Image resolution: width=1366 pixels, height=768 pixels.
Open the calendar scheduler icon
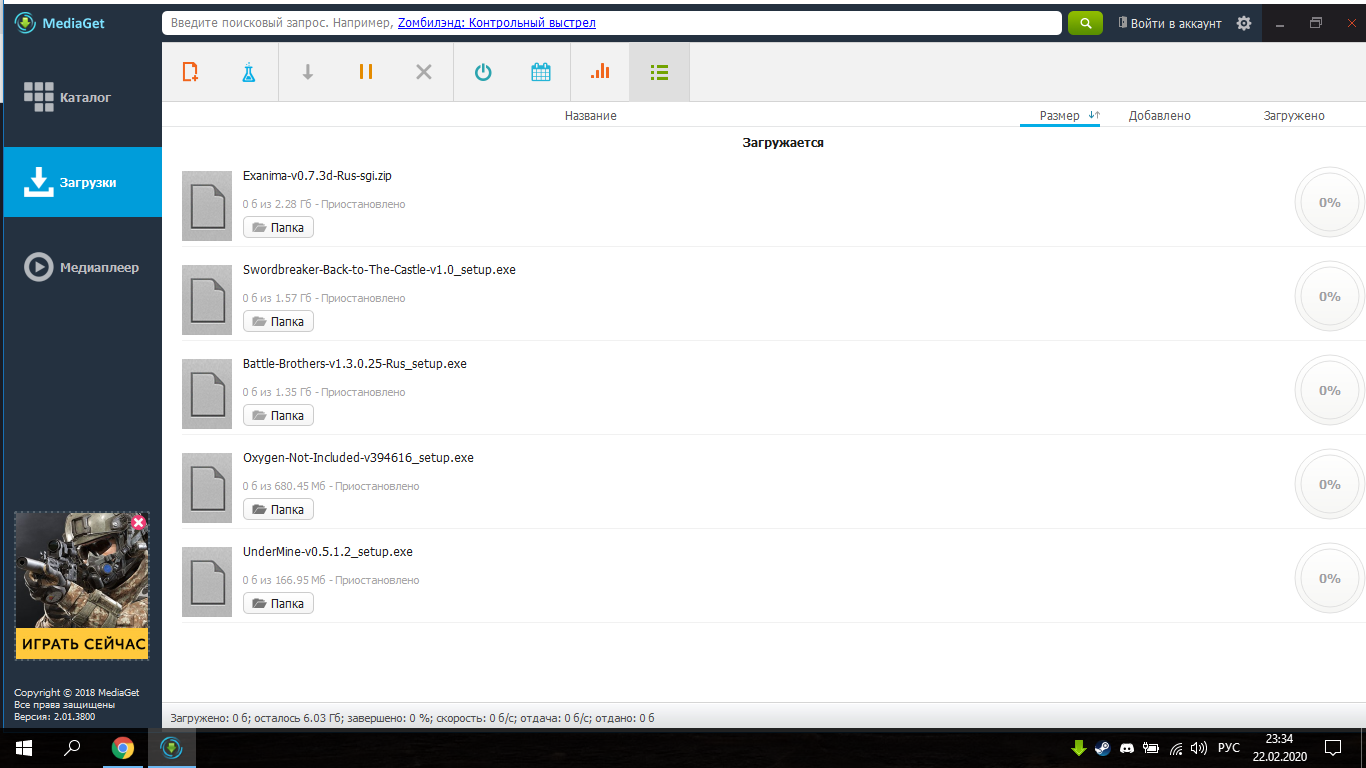coord(541,72)
